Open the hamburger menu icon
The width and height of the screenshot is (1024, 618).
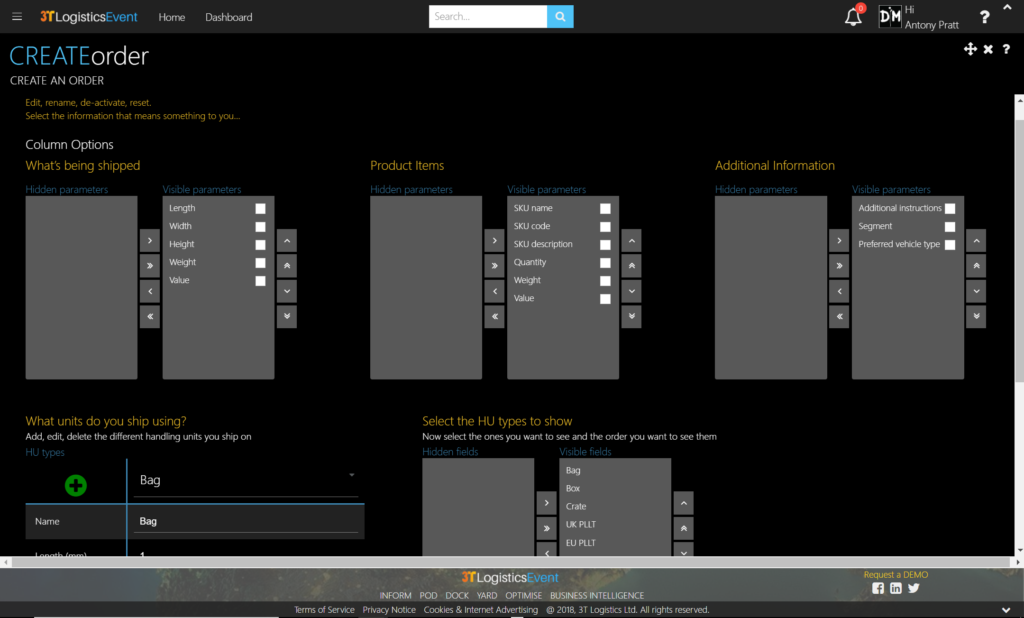17,17
